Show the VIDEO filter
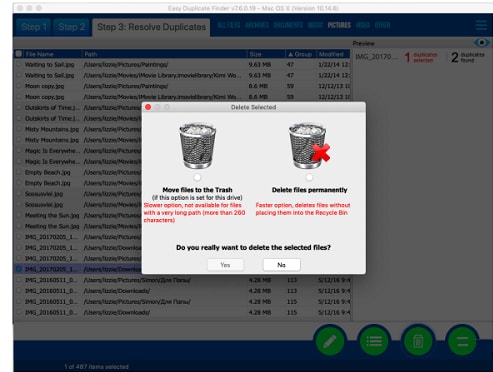Screen dimensions: 493x372 (363, 25)
